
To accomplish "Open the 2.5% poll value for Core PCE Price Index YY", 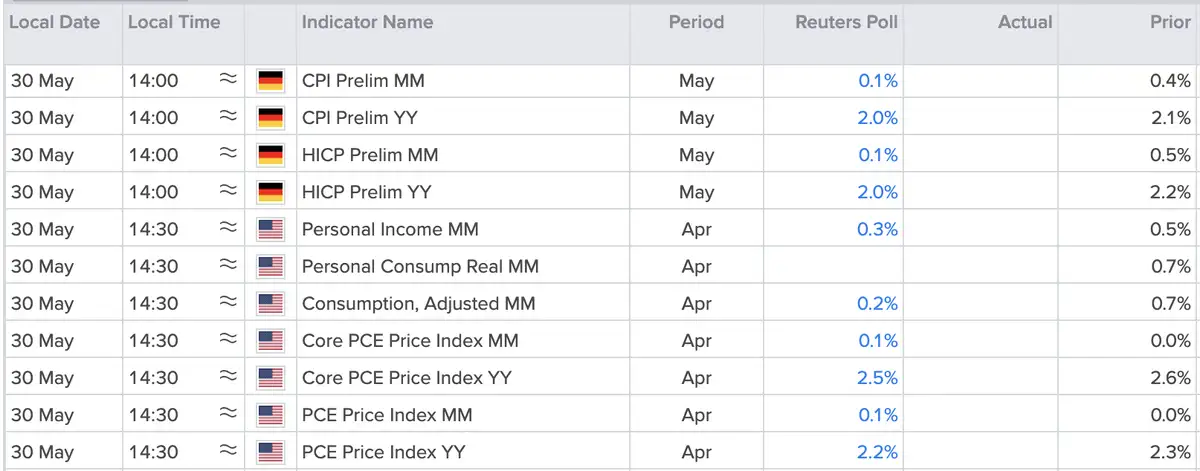I will coord(878,378).
